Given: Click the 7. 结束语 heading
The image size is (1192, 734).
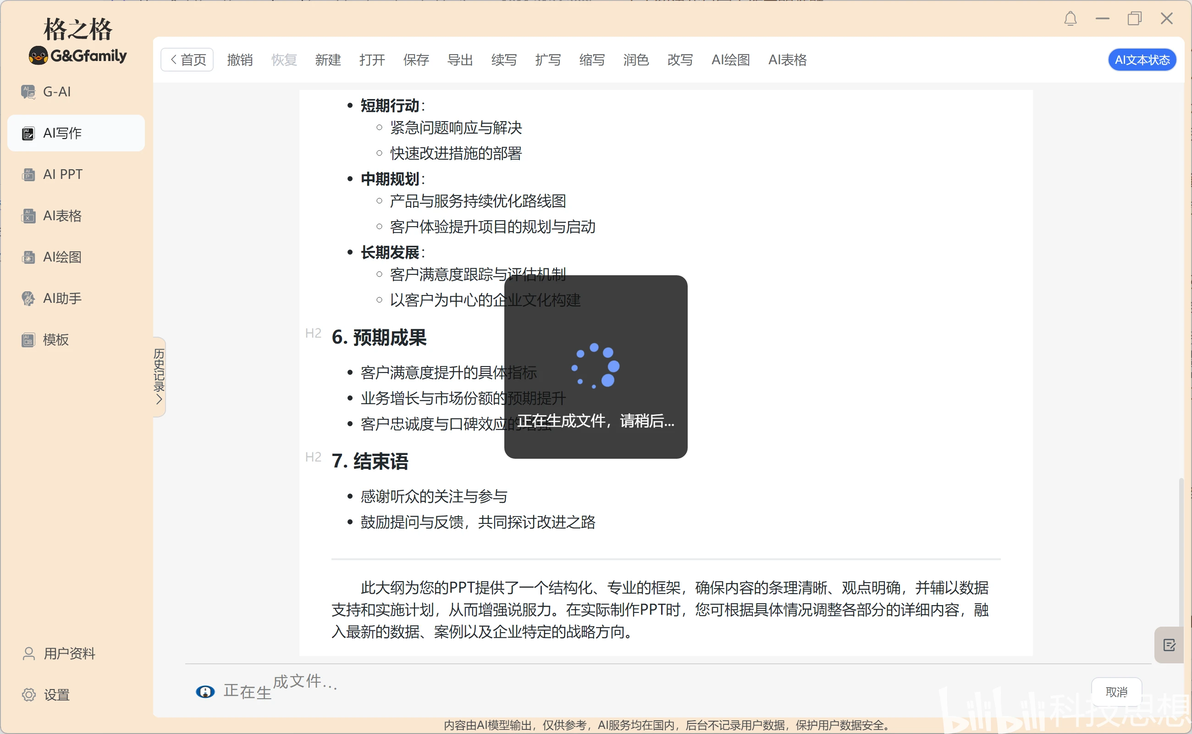Looking at the screenshot, I should click(x=369, y=461).
